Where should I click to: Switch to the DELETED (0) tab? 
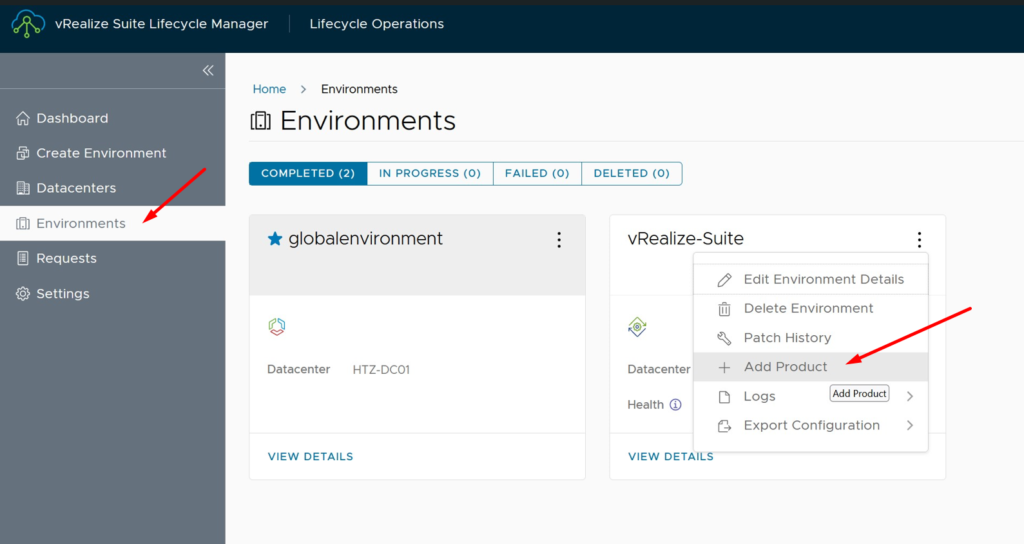tap(632, 174)
